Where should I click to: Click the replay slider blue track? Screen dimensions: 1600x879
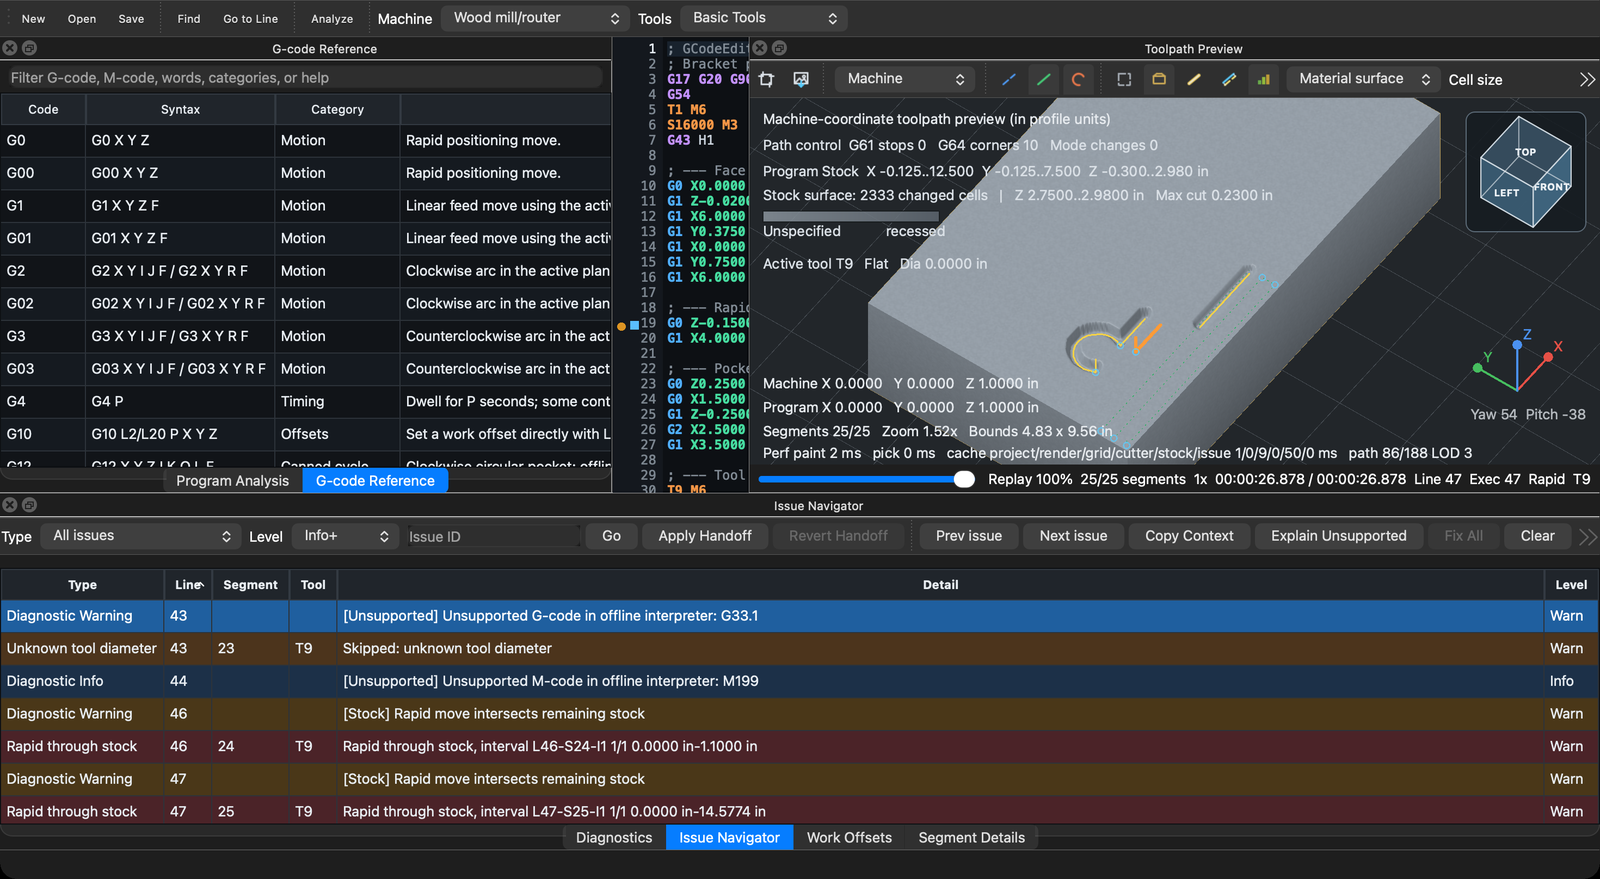[856, 479]
